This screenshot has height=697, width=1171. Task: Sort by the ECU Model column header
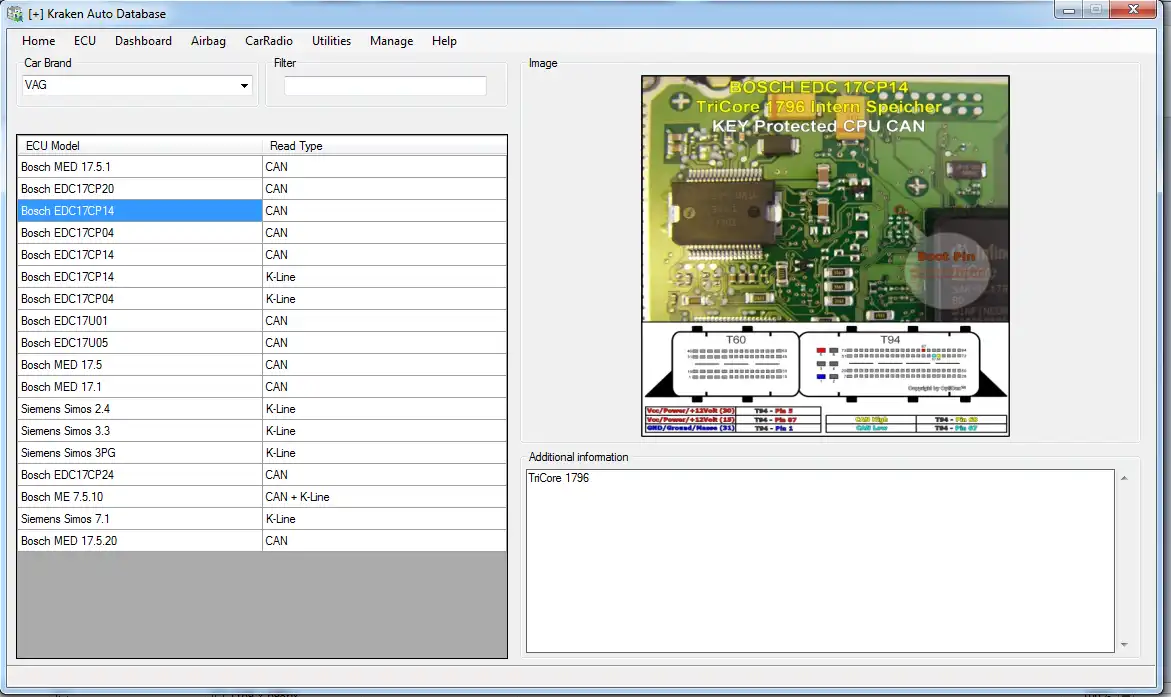140,146
